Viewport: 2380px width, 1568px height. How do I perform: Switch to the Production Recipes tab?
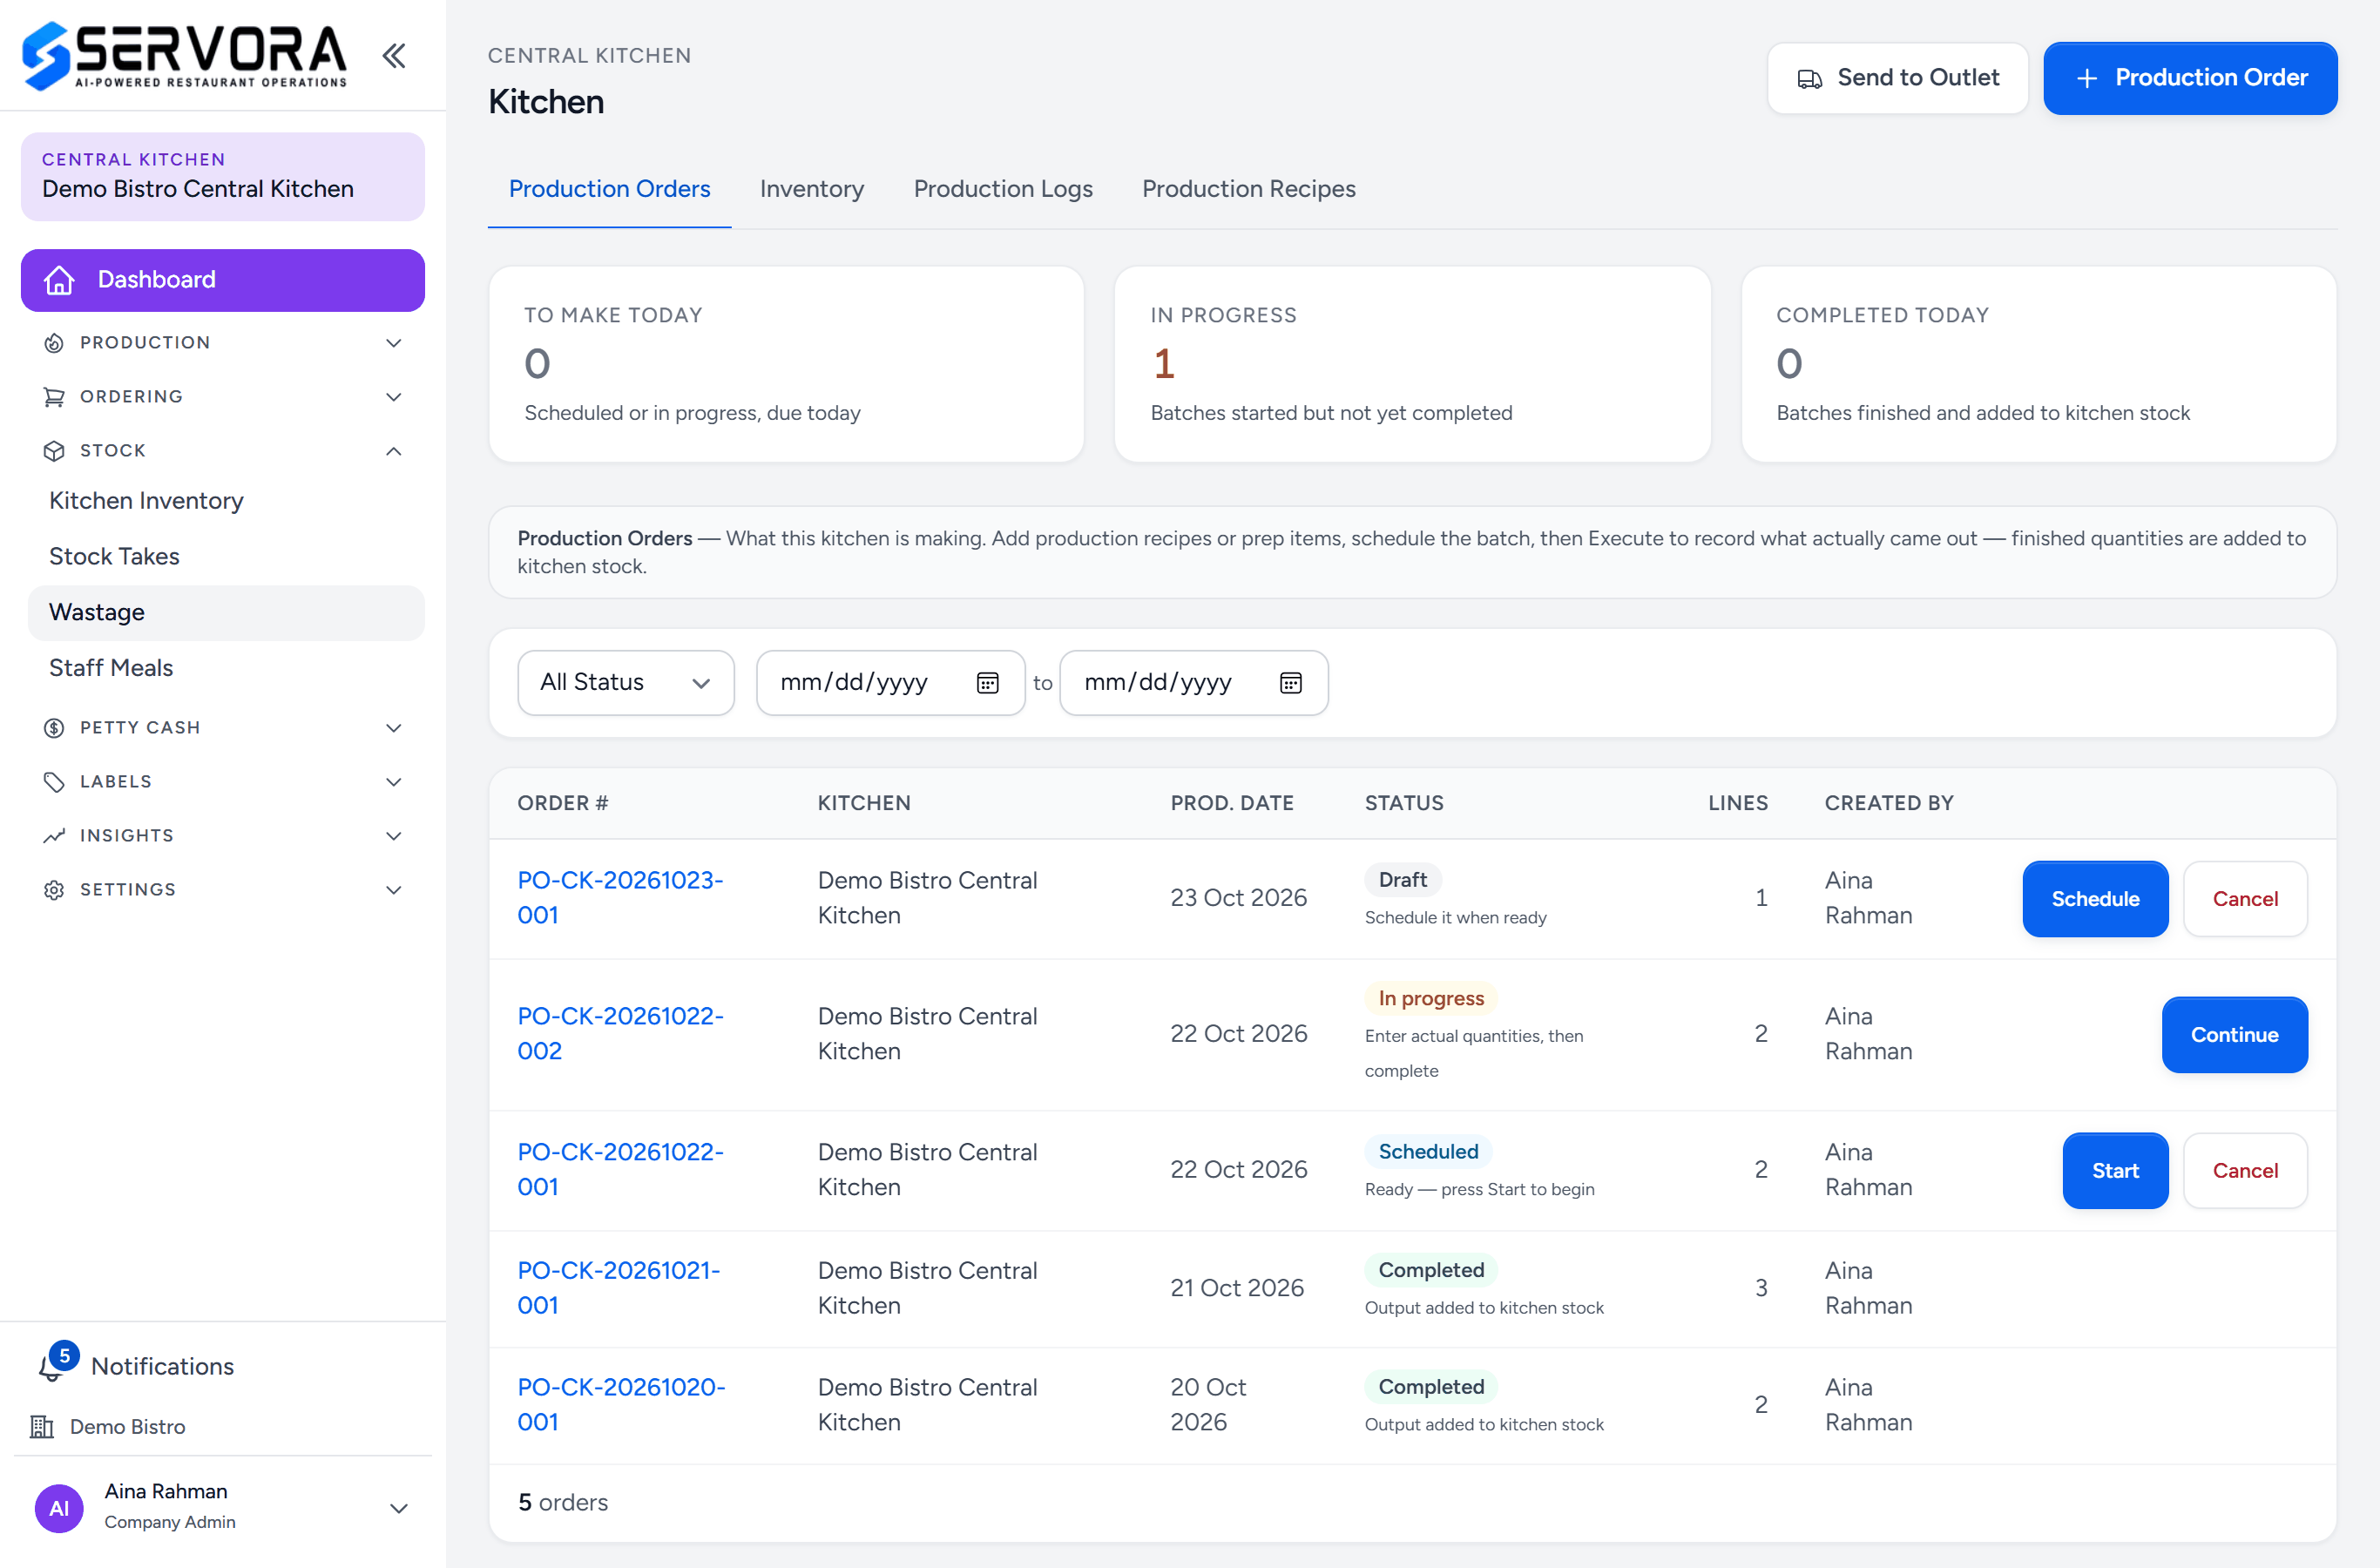[1249, 189]
